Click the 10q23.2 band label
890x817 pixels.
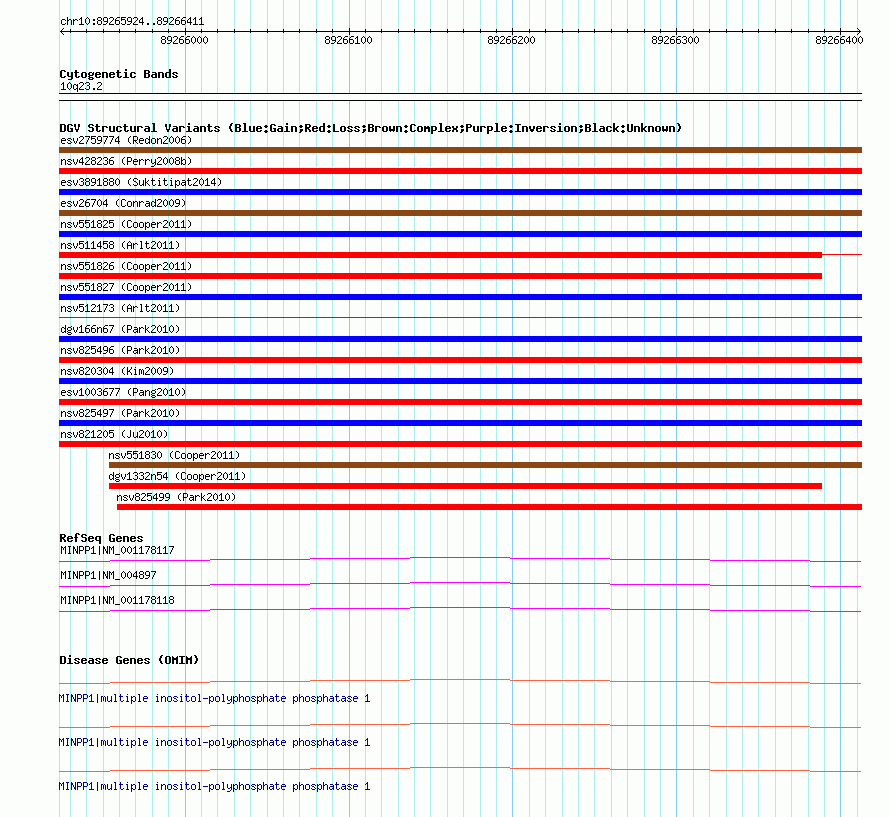pyautogui.click(x=81, y=86)
